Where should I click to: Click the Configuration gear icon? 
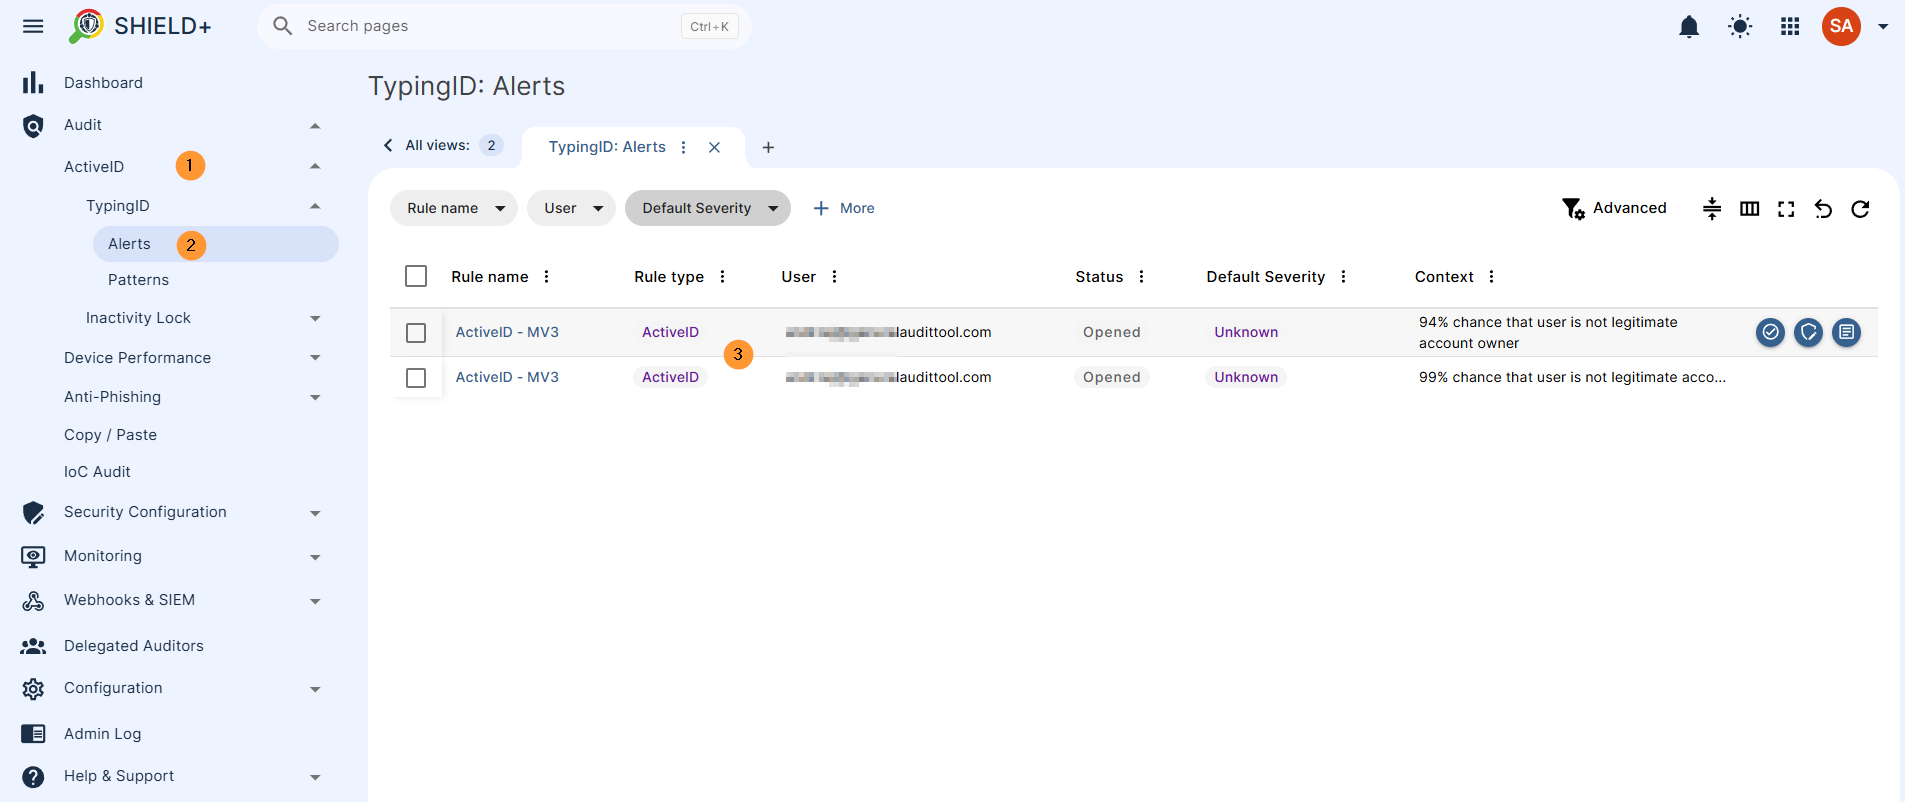tap(33, 689)
